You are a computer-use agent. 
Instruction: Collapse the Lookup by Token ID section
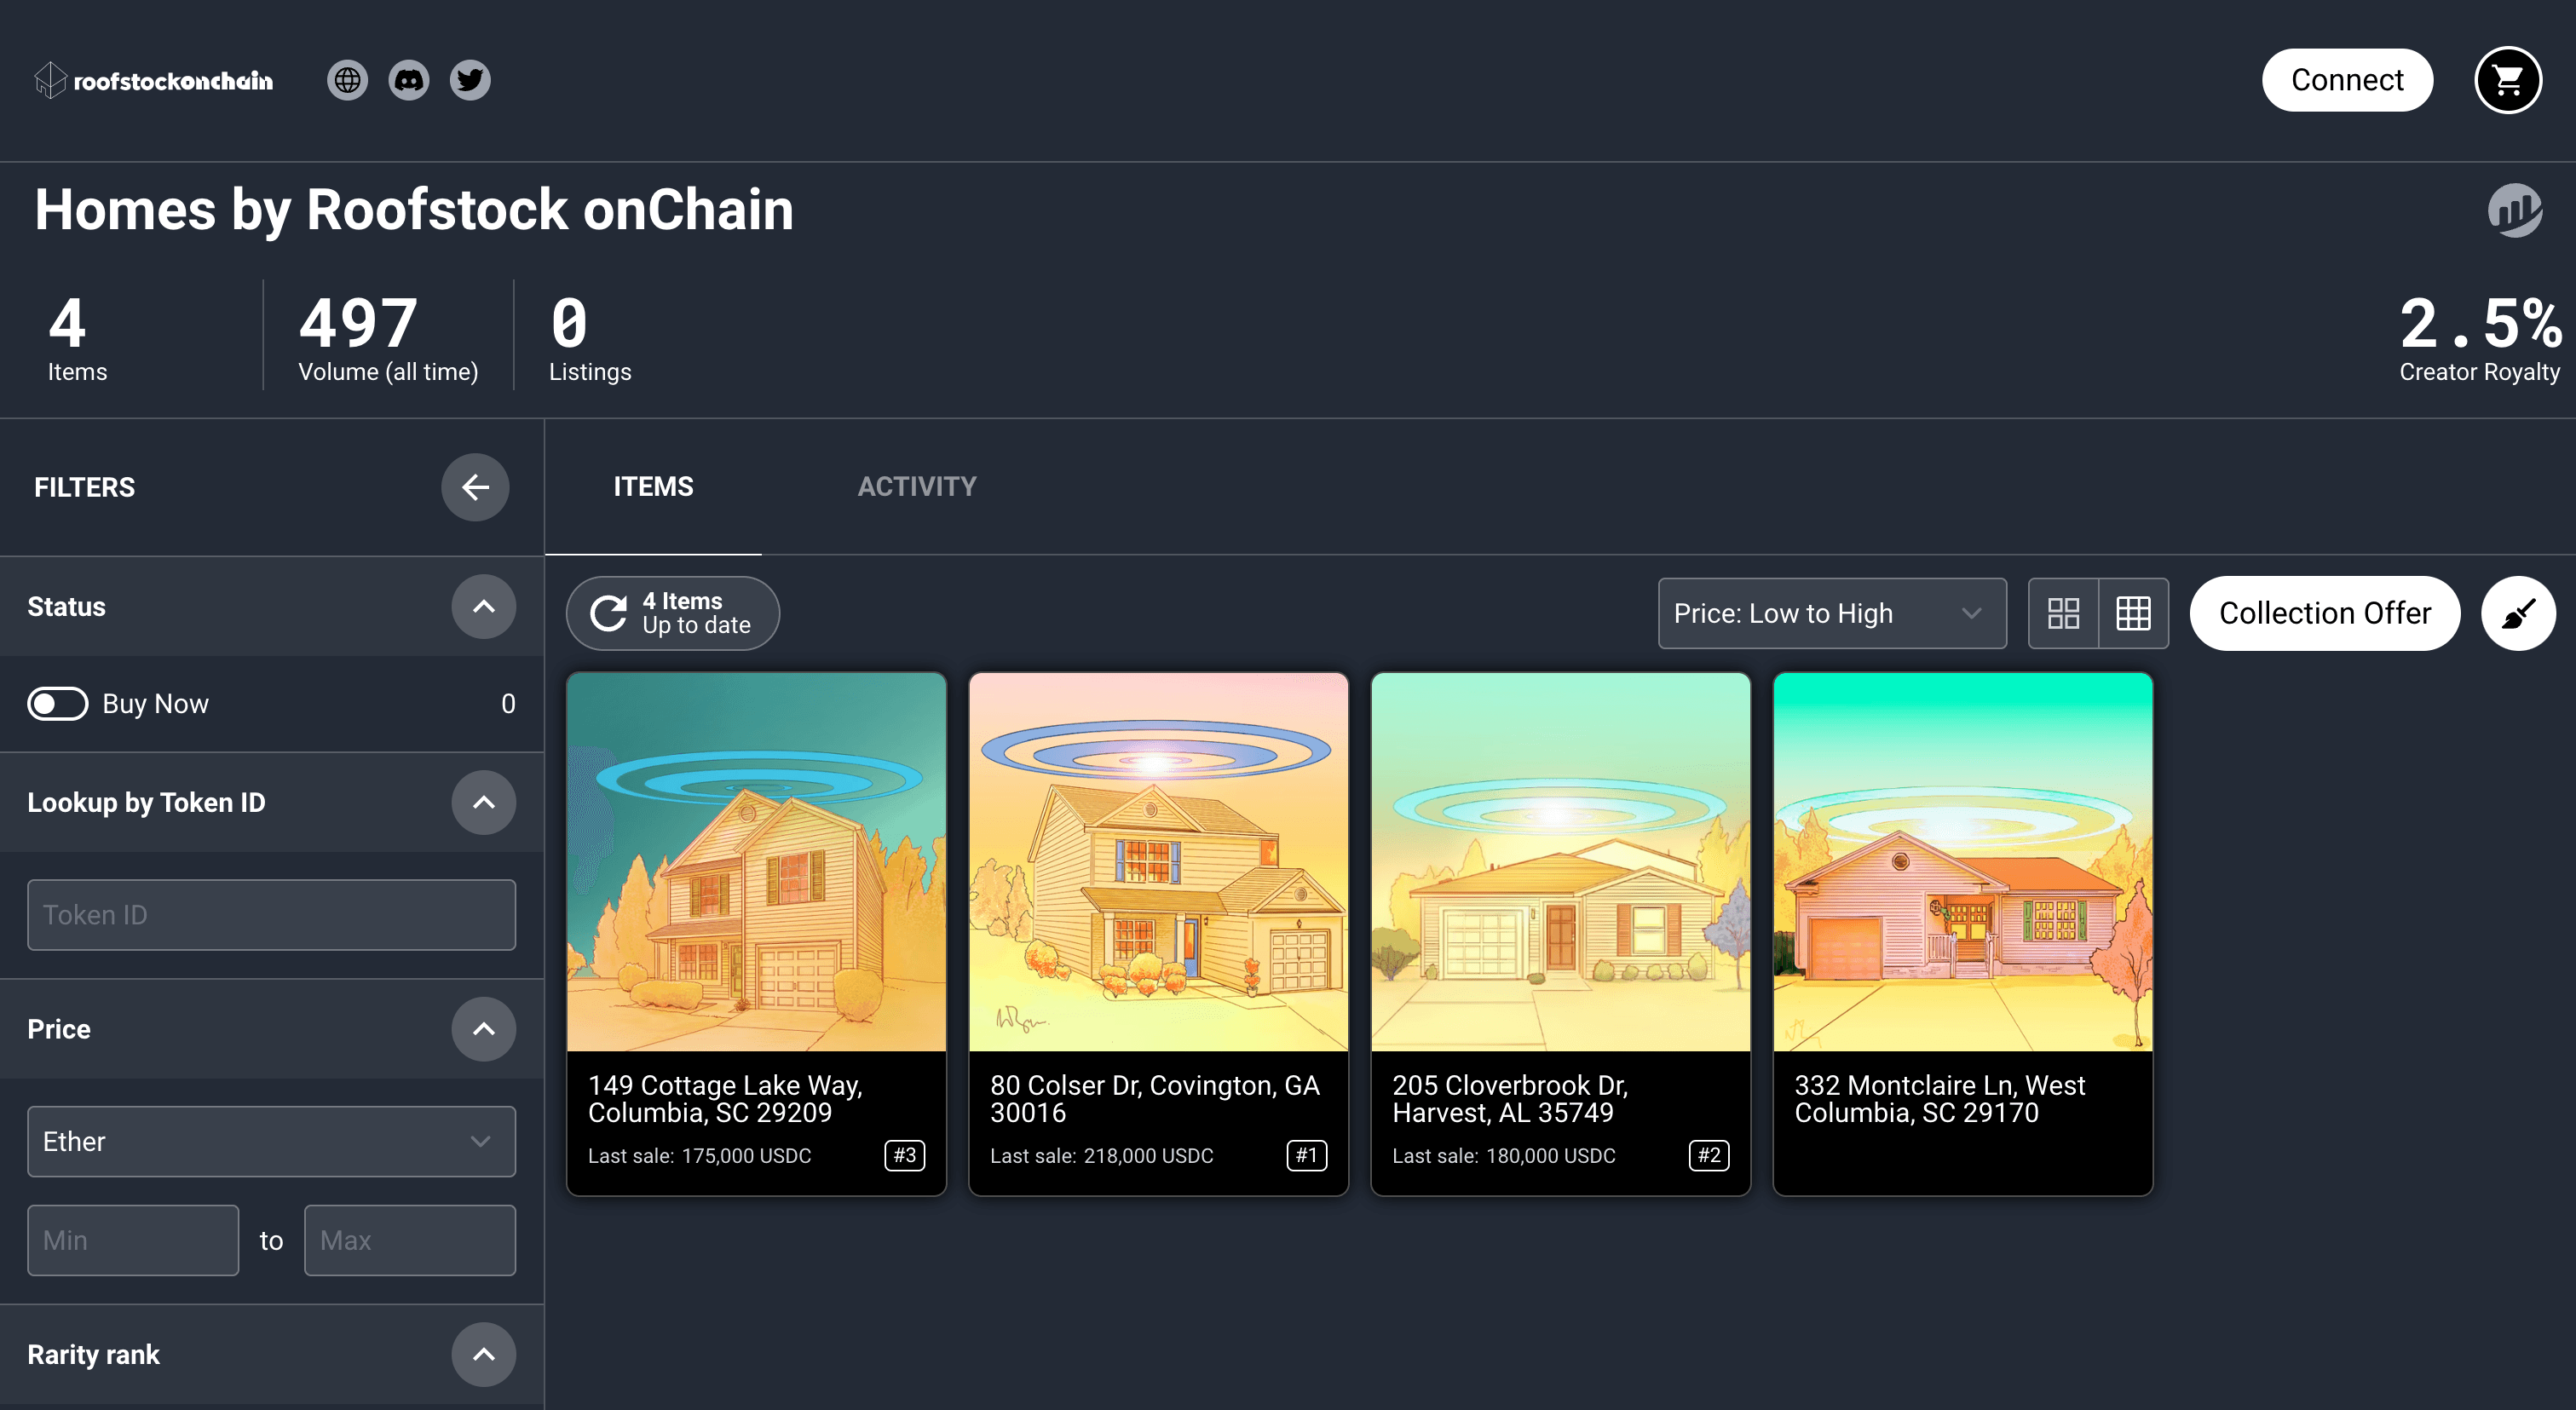pyautogui.click(x=483, y=802)
